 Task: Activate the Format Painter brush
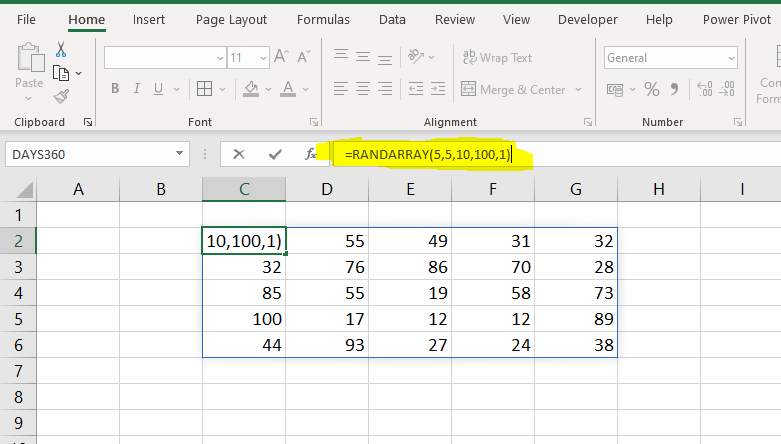coord(61,96)
